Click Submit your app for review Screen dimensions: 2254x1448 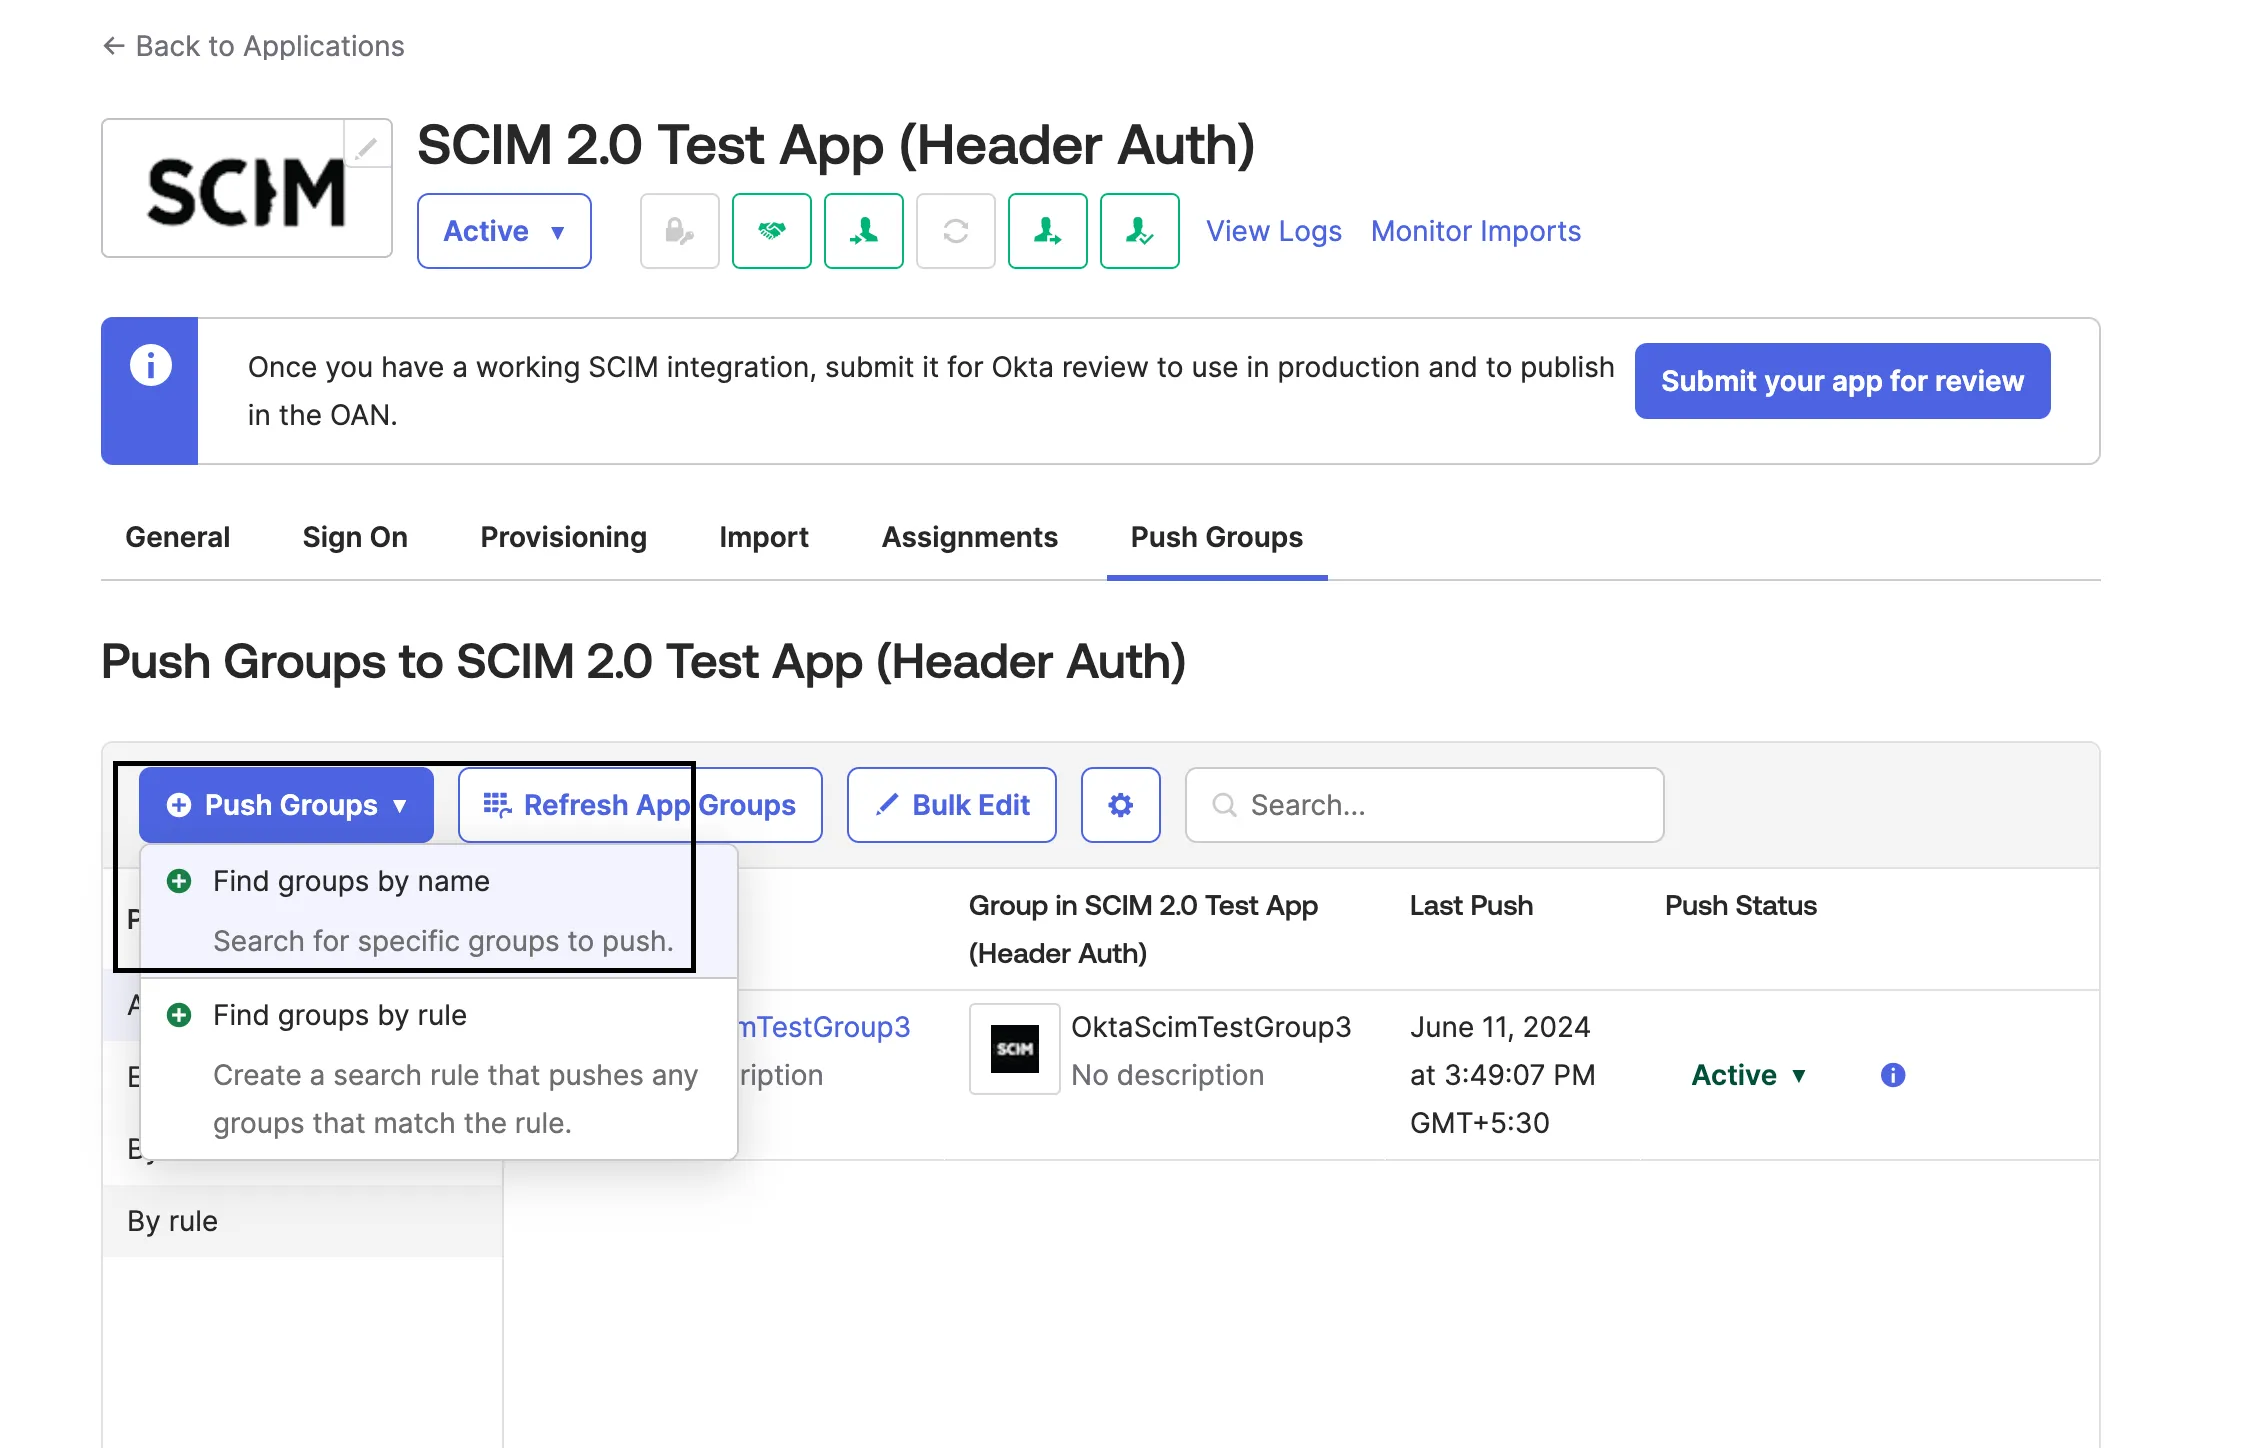[x=1842, y=381]
